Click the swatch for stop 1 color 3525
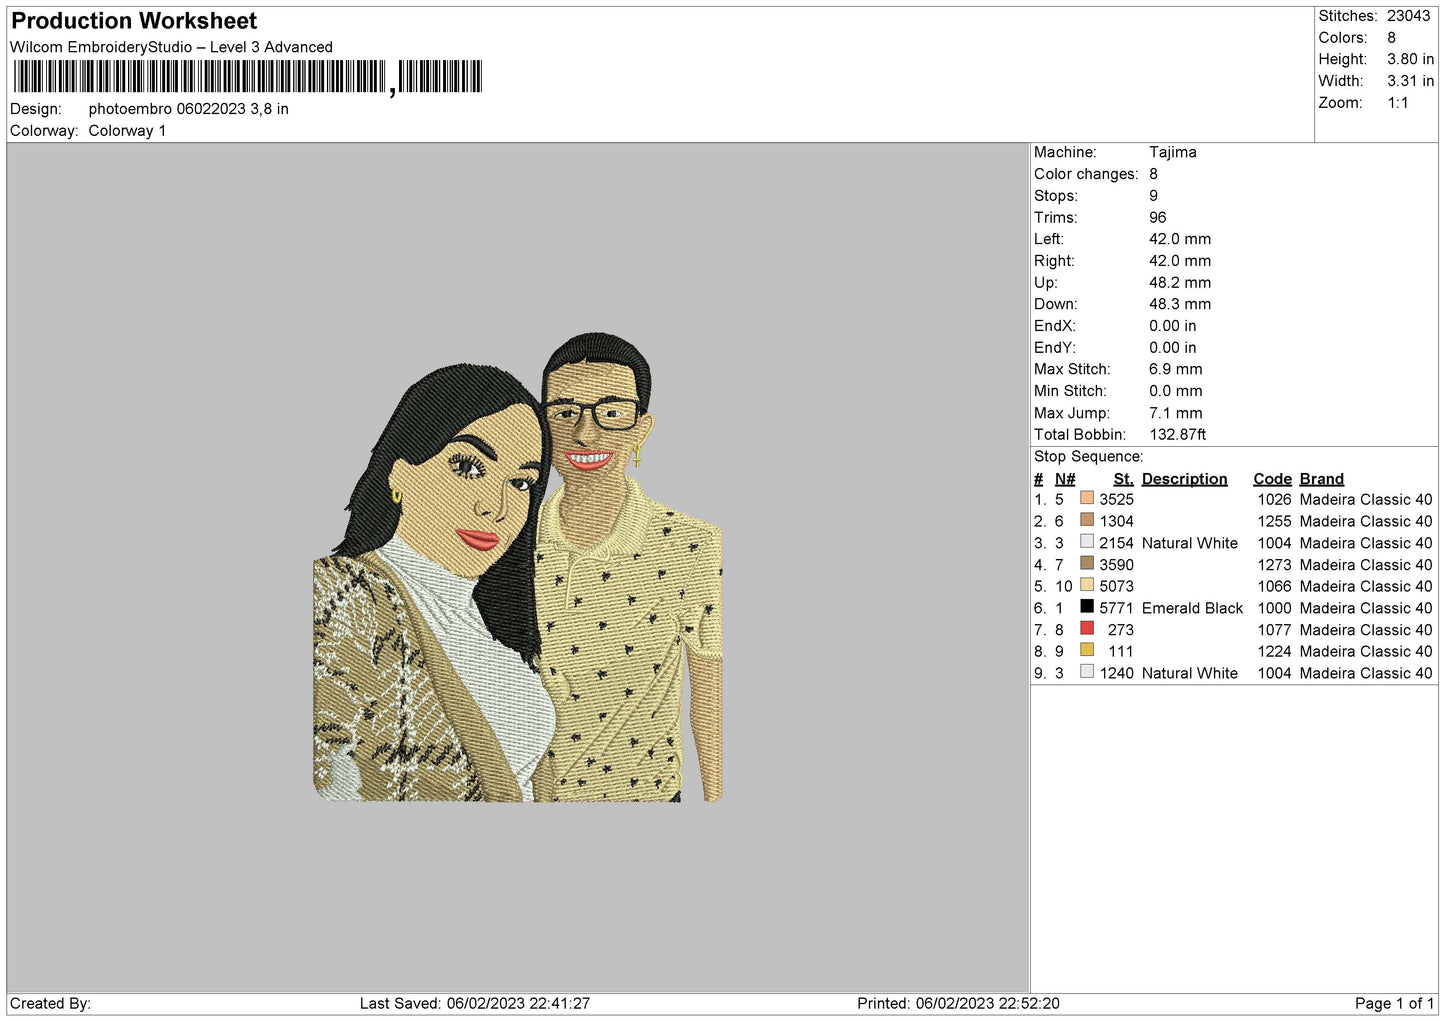Image resolution: width=1445 pixels, height=1021 pixels. click(x=1087, y=498)
